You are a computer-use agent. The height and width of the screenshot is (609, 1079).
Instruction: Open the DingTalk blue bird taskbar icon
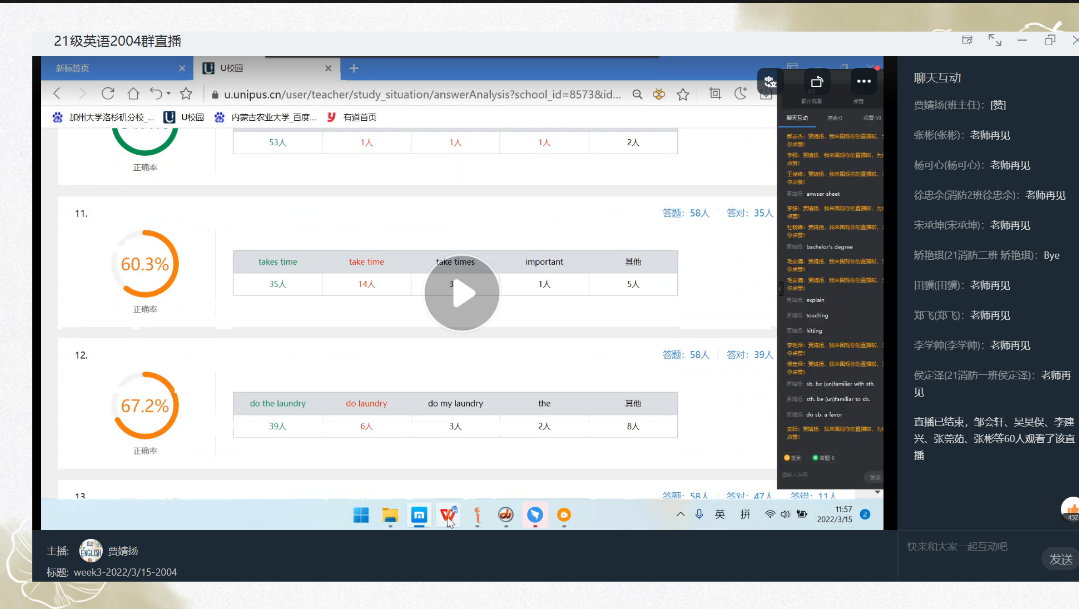(x=535, y=515)
